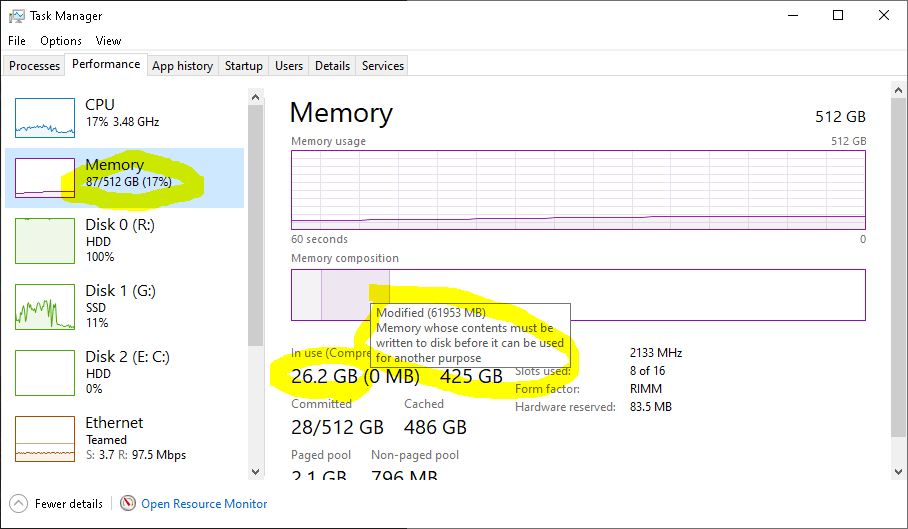This screenshot has width=908, height=529.
Task: Open the File menu
Action: point(17,41)
